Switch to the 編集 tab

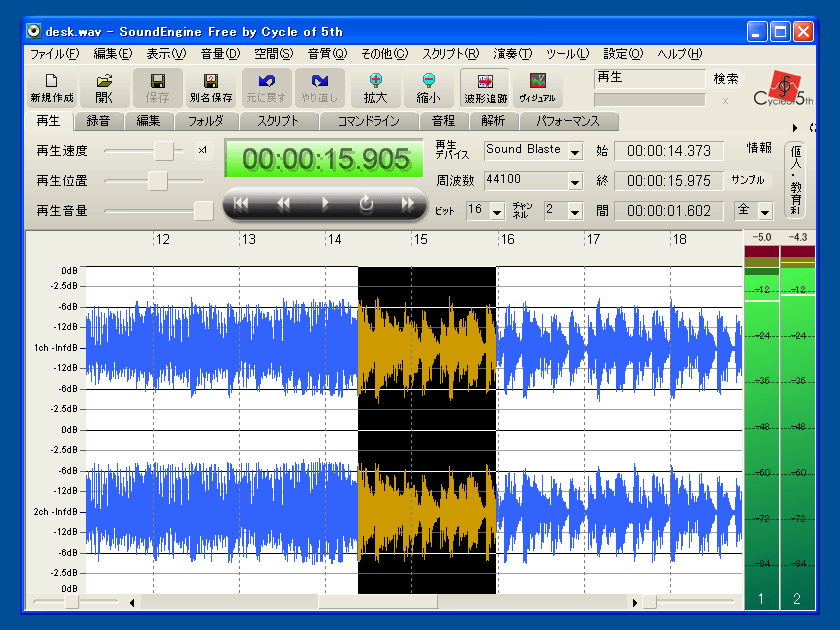click(x=148, y=121)
